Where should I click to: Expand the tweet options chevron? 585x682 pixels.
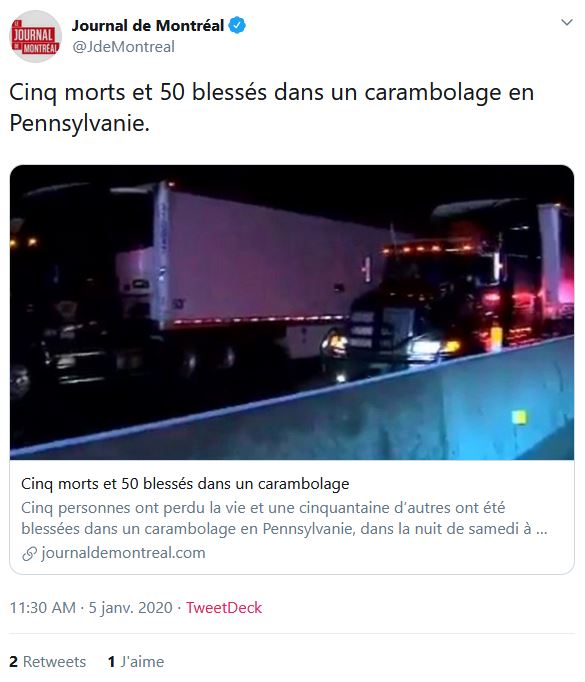point(567,22)
